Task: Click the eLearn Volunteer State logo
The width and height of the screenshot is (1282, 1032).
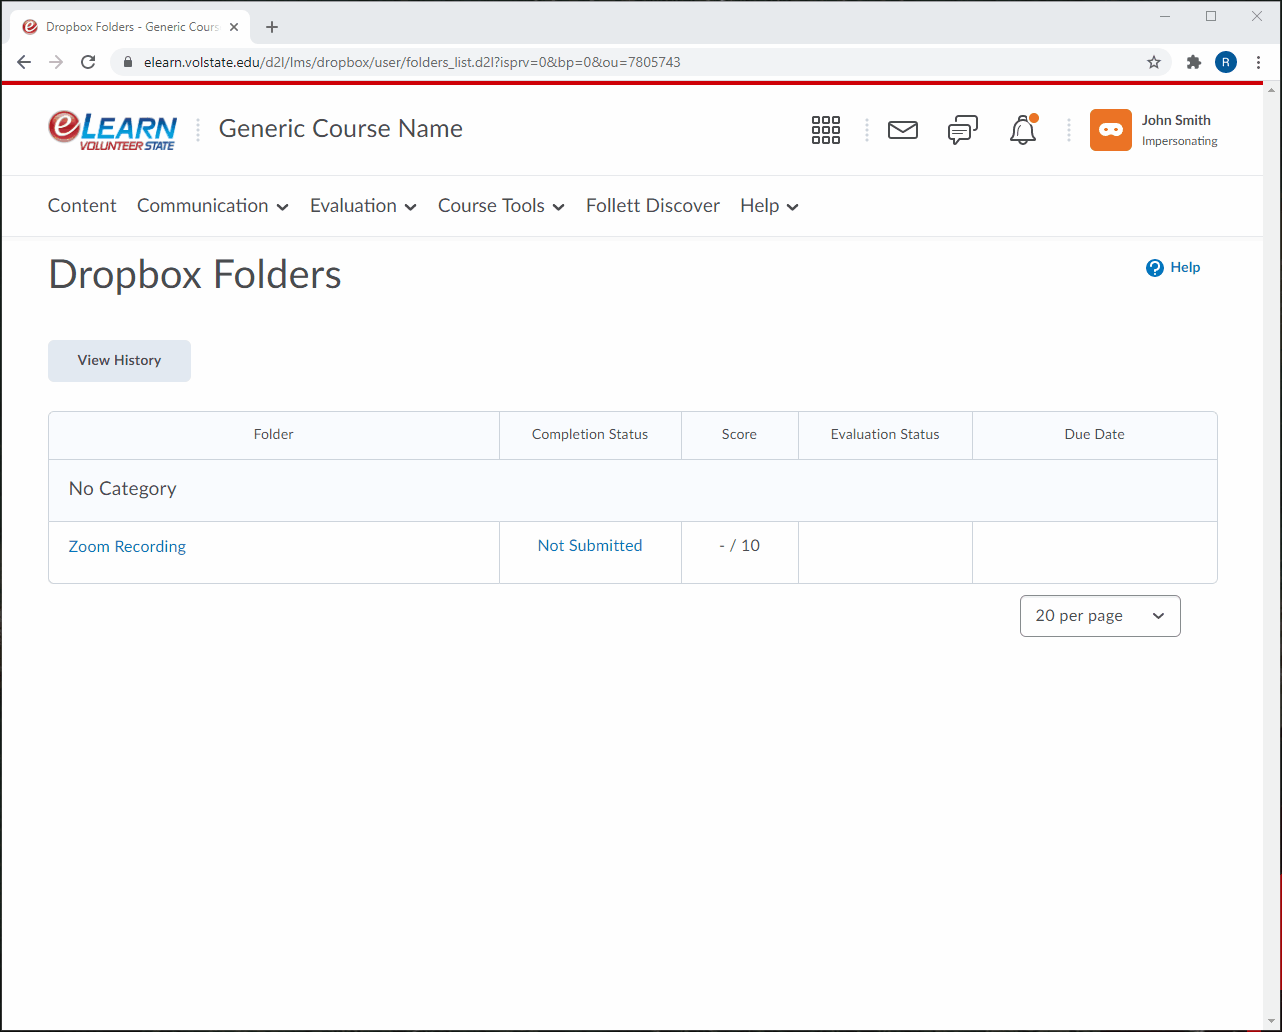Action: (112, 129)
